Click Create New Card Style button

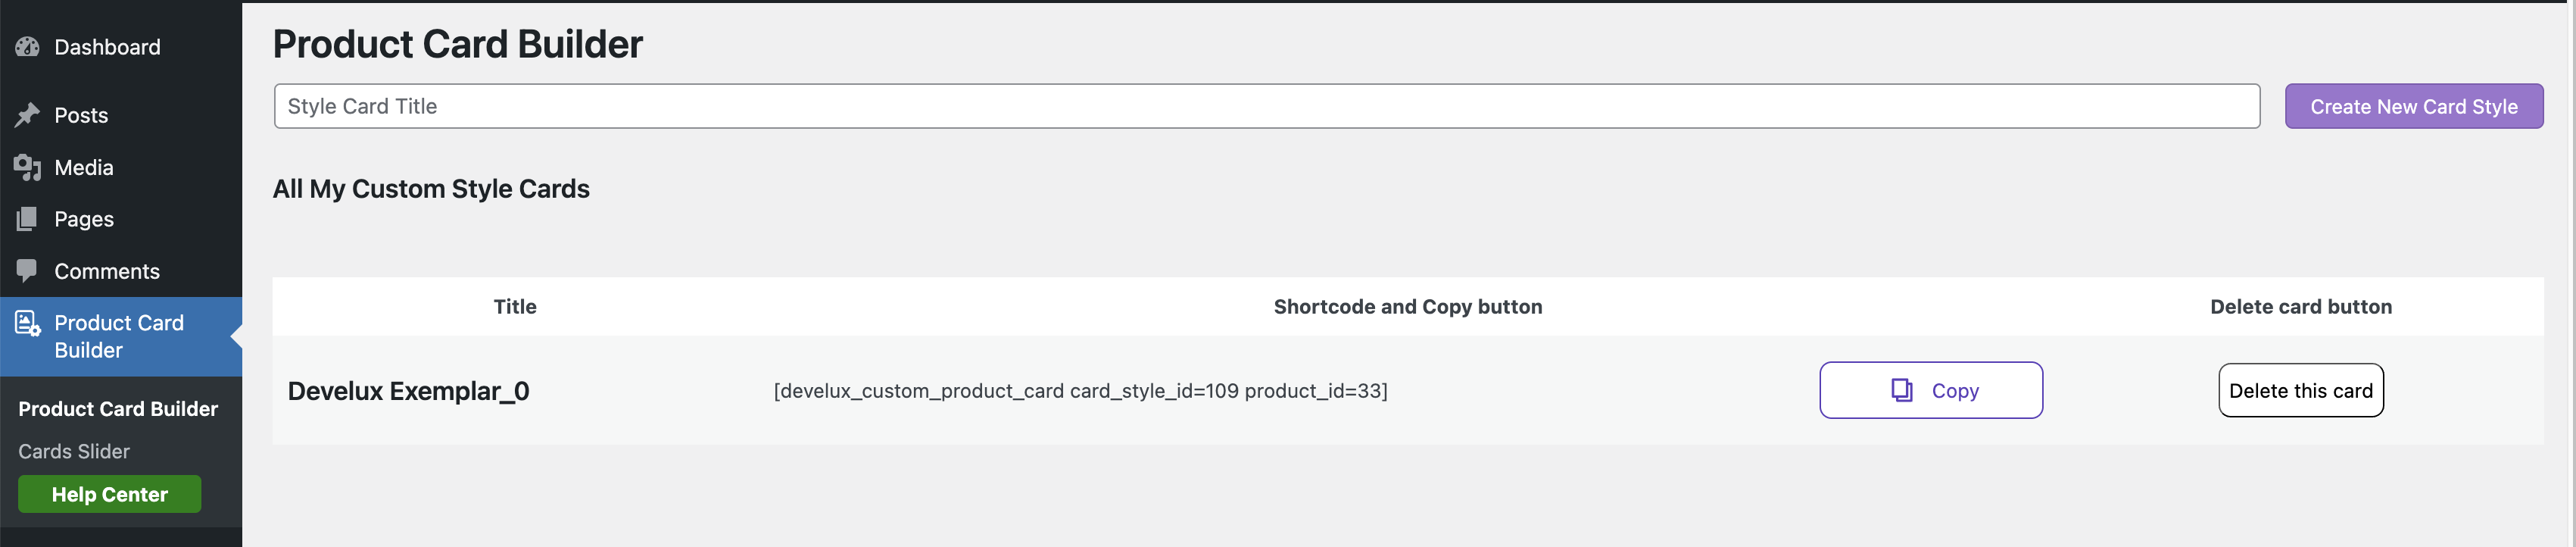2414,106
